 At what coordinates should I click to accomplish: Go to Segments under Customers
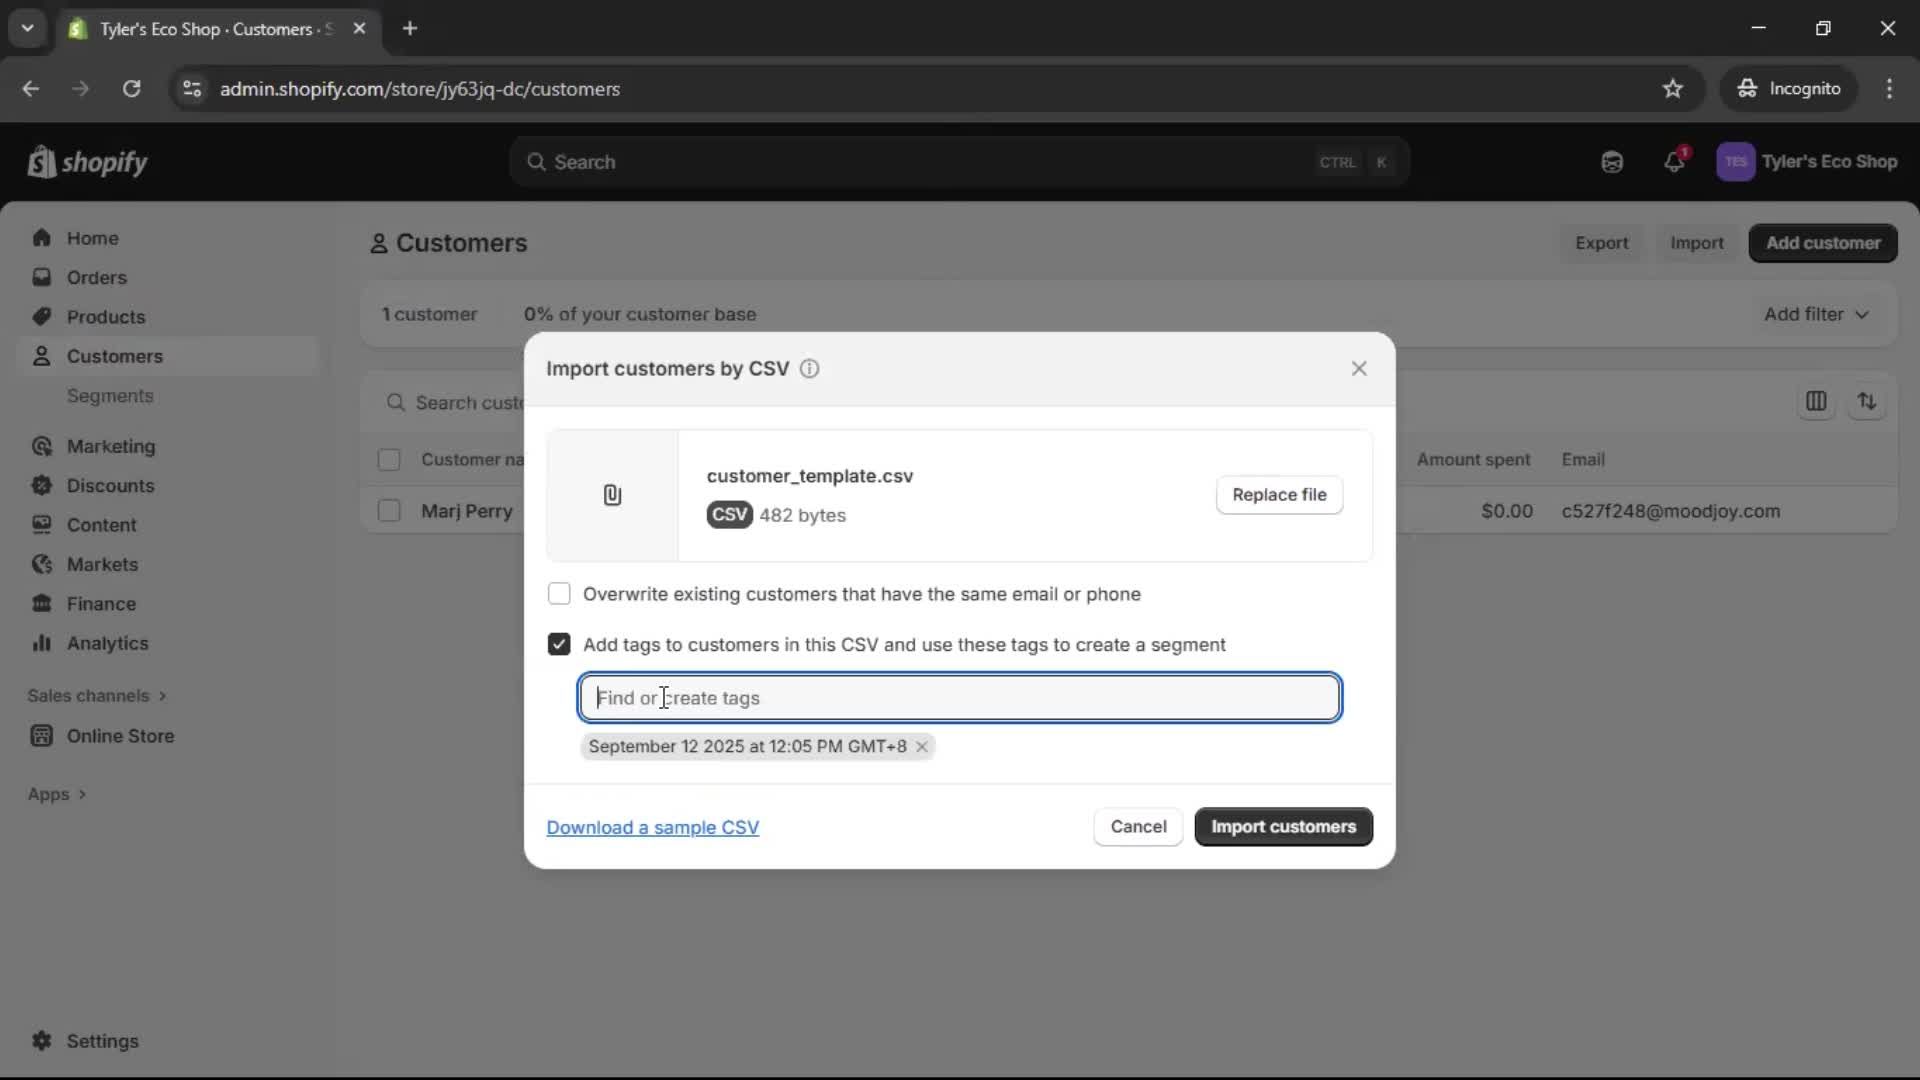111,396
